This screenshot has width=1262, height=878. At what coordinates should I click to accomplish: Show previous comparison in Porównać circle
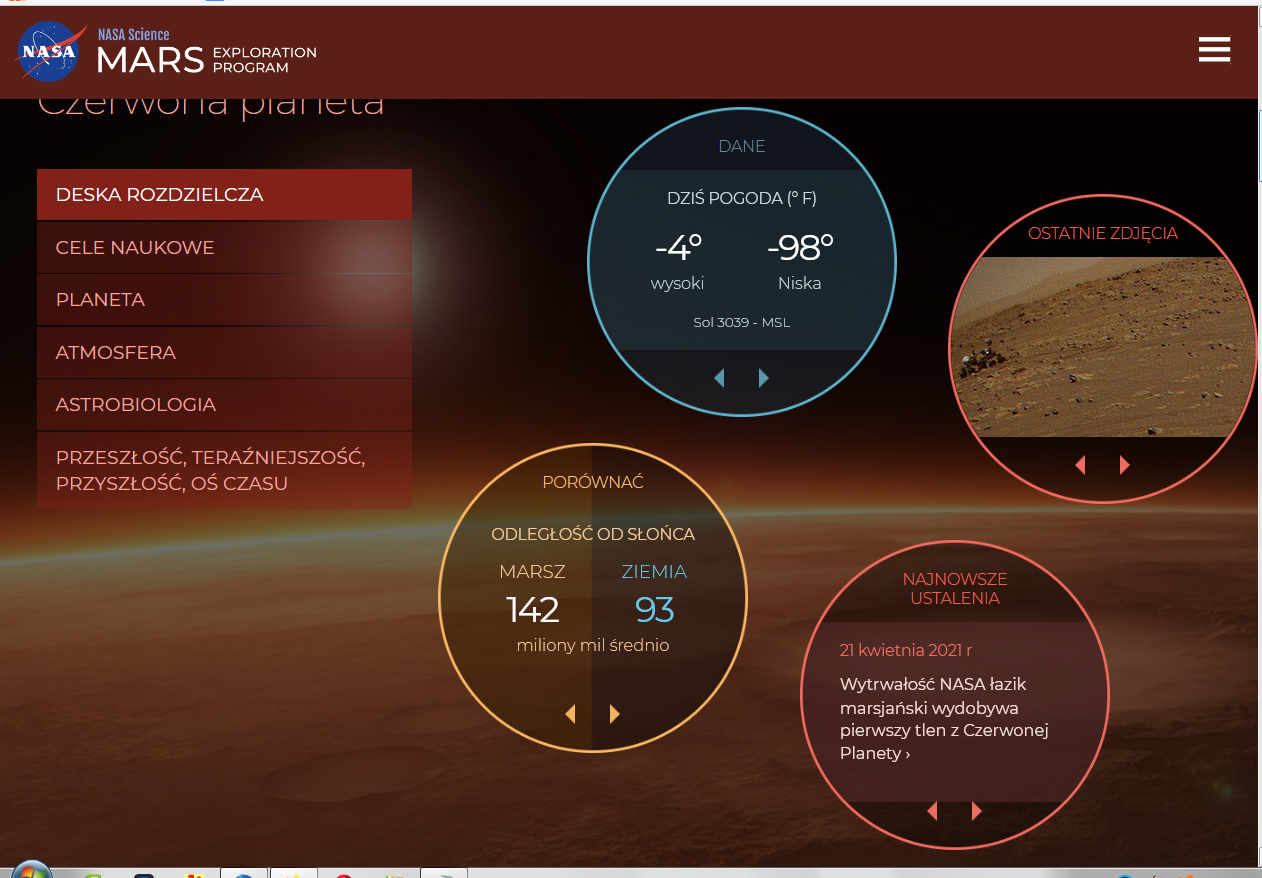(570, 713)
